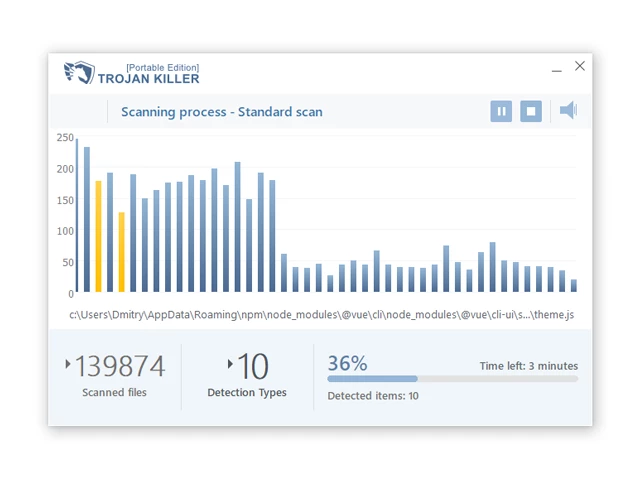The image size is (640, 480).
Task: Mute the scan sound via speaker icon
Action: click(x=568, y=111)
